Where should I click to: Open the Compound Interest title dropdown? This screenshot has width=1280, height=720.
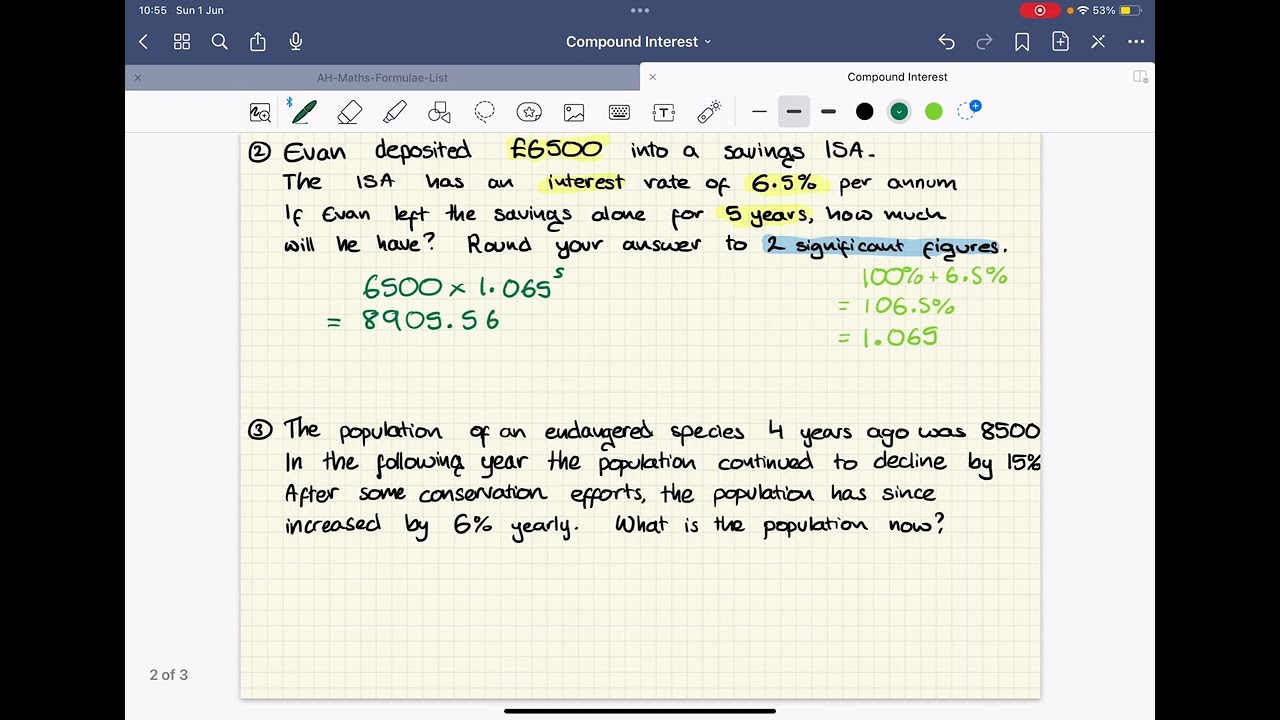coord(639,42)
